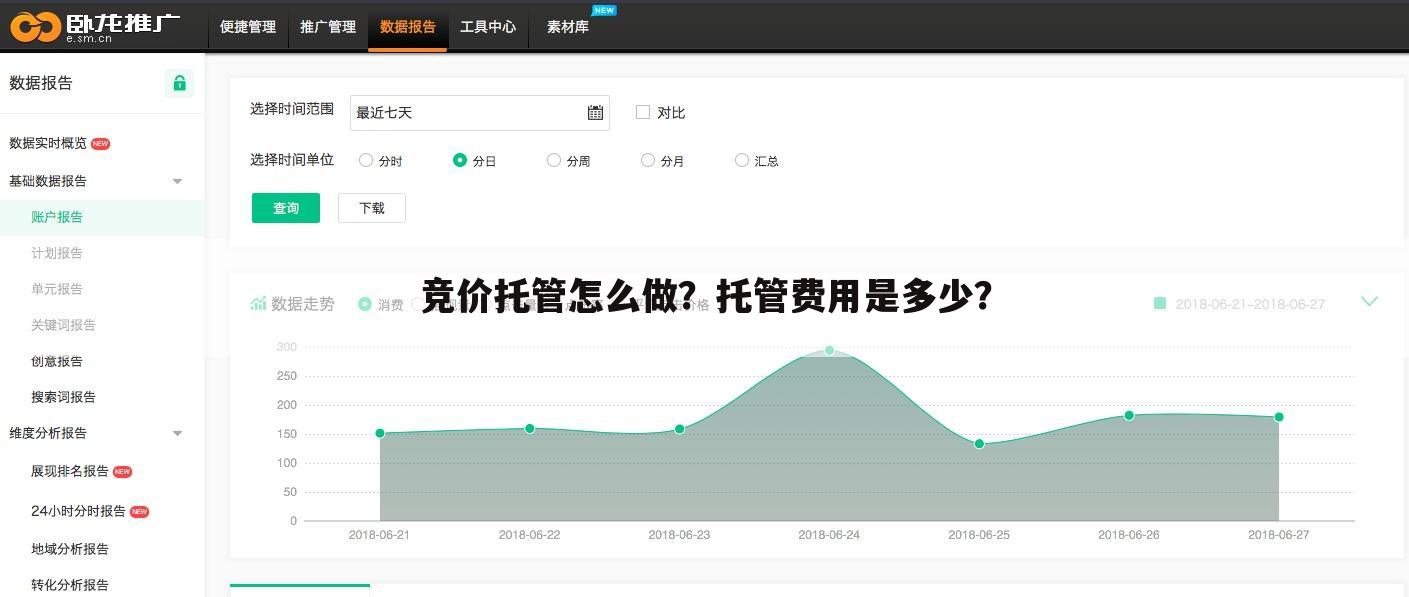Click the 卧龙推广 logo icon
Screen dimensions: 1409x597
pos(36,27)
